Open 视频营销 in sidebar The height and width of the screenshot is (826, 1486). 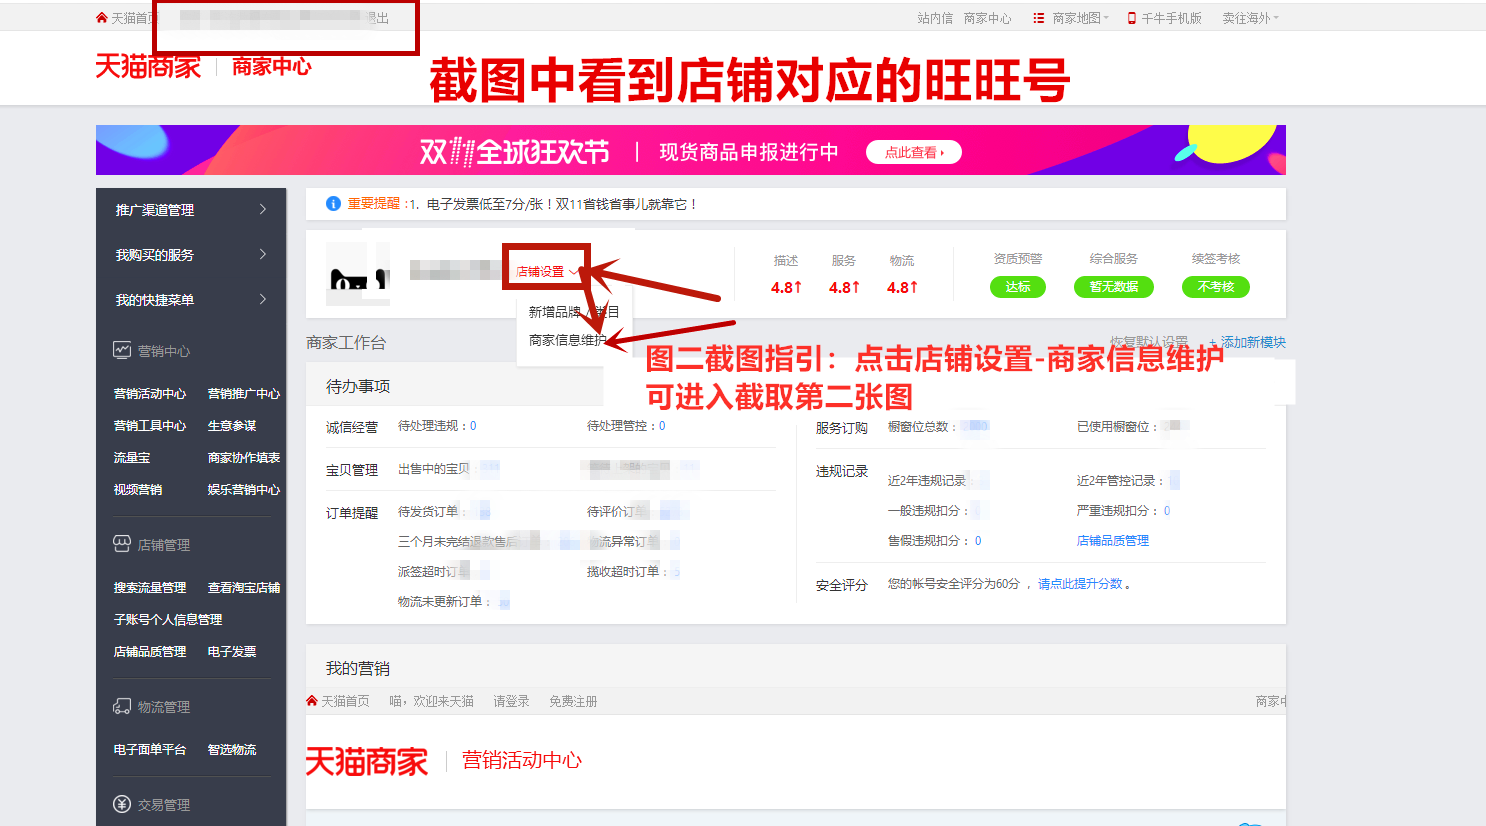click(138, 490)
